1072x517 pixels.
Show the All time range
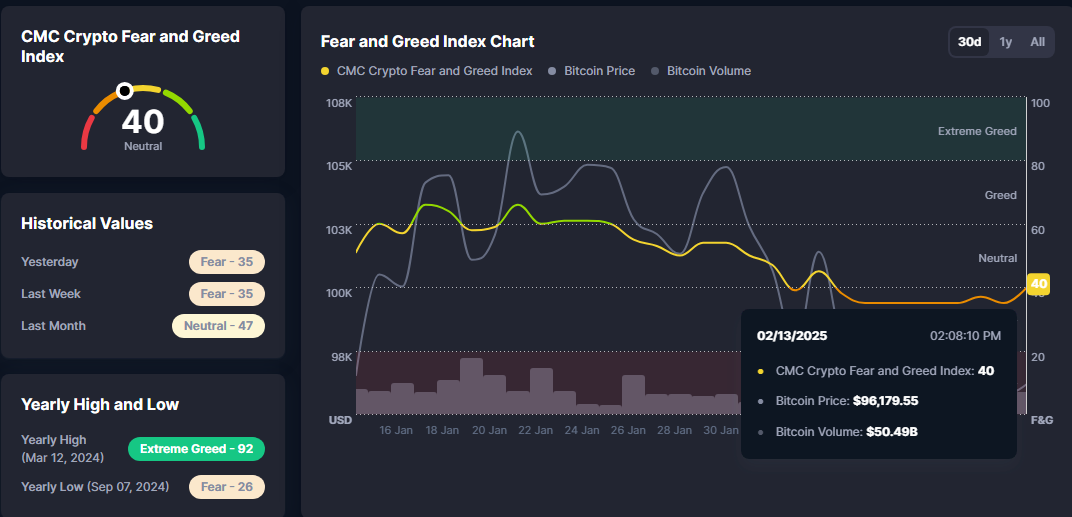pyautogui.click(x=1037, y=42)
